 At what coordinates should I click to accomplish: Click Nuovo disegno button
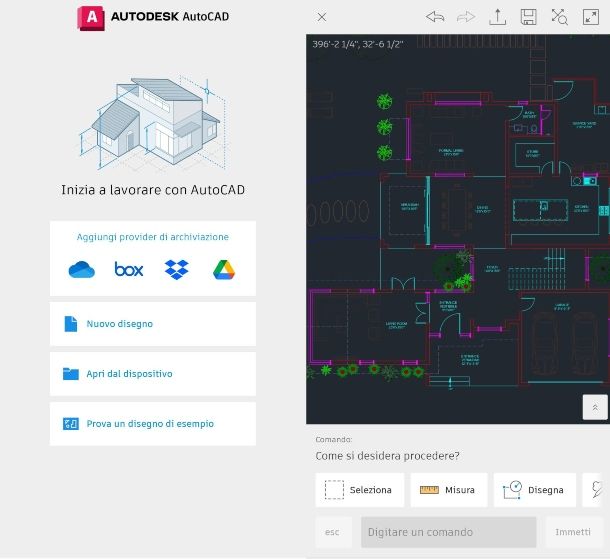point(153,324)
